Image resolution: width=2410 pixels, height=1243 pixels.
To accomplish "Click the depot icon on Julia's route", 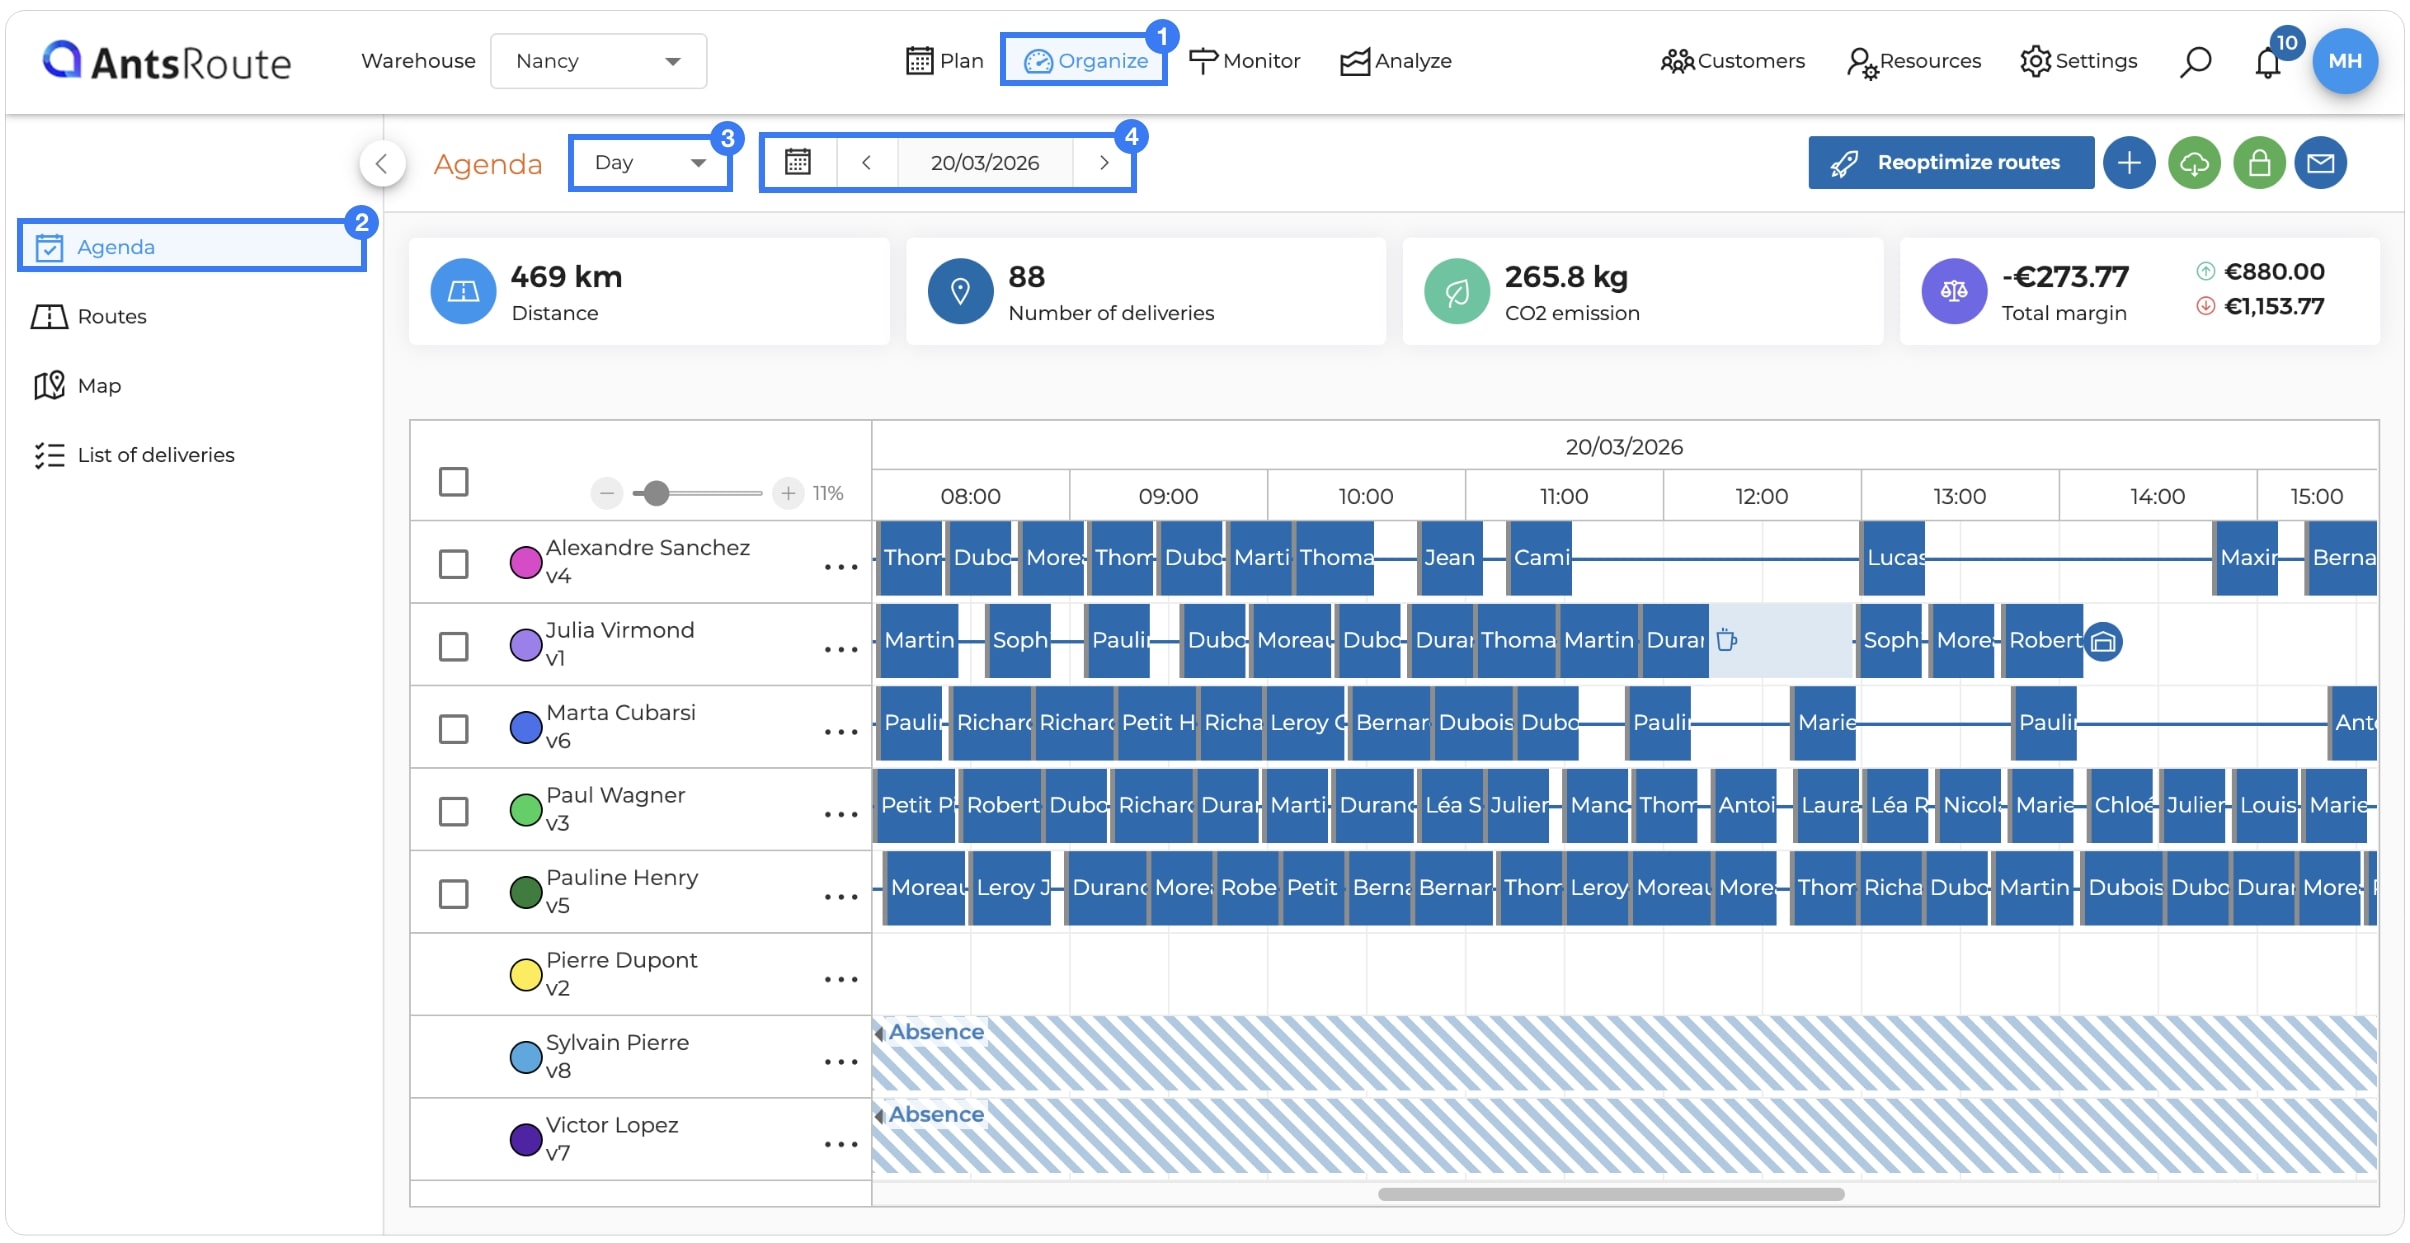I will 2103,641.
